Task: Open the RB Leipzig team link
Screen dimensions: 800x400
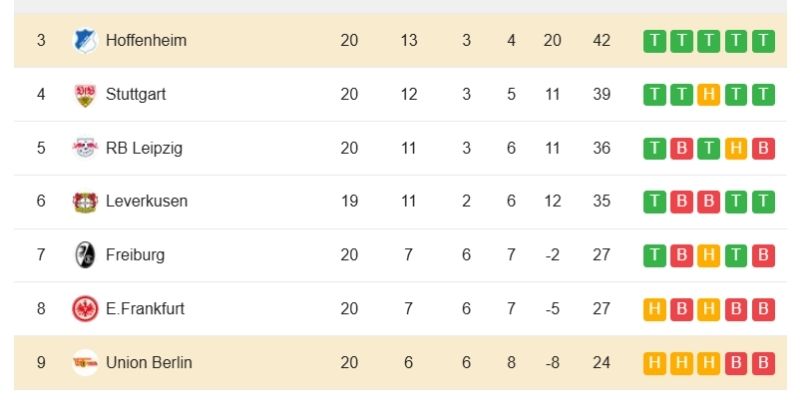Action: pos(144,148)
